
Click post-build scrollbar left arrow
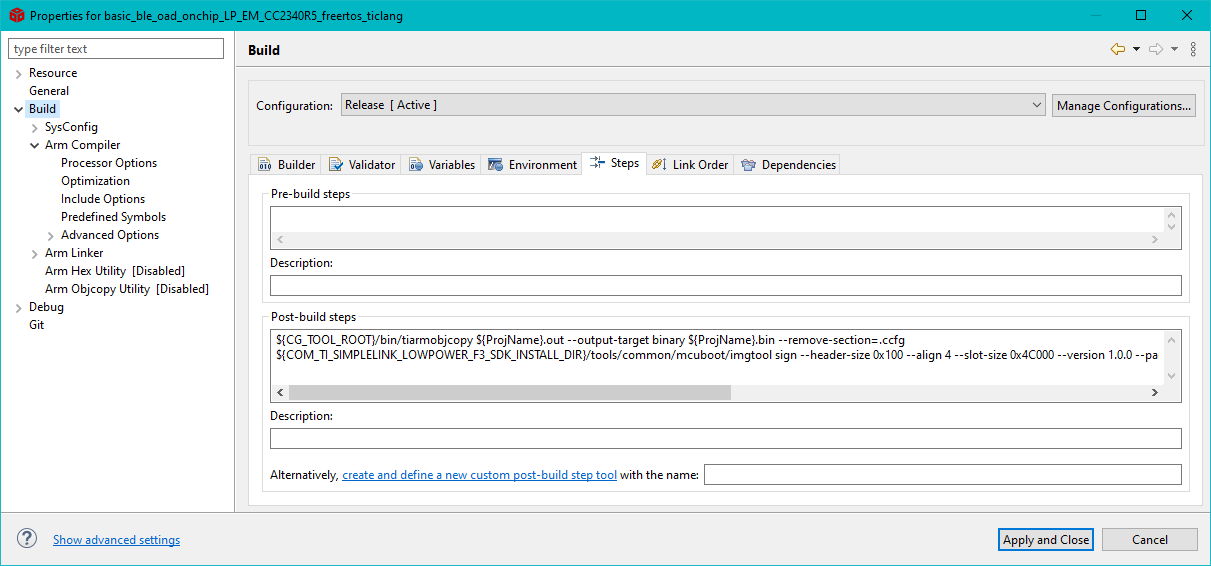[280, 393]
